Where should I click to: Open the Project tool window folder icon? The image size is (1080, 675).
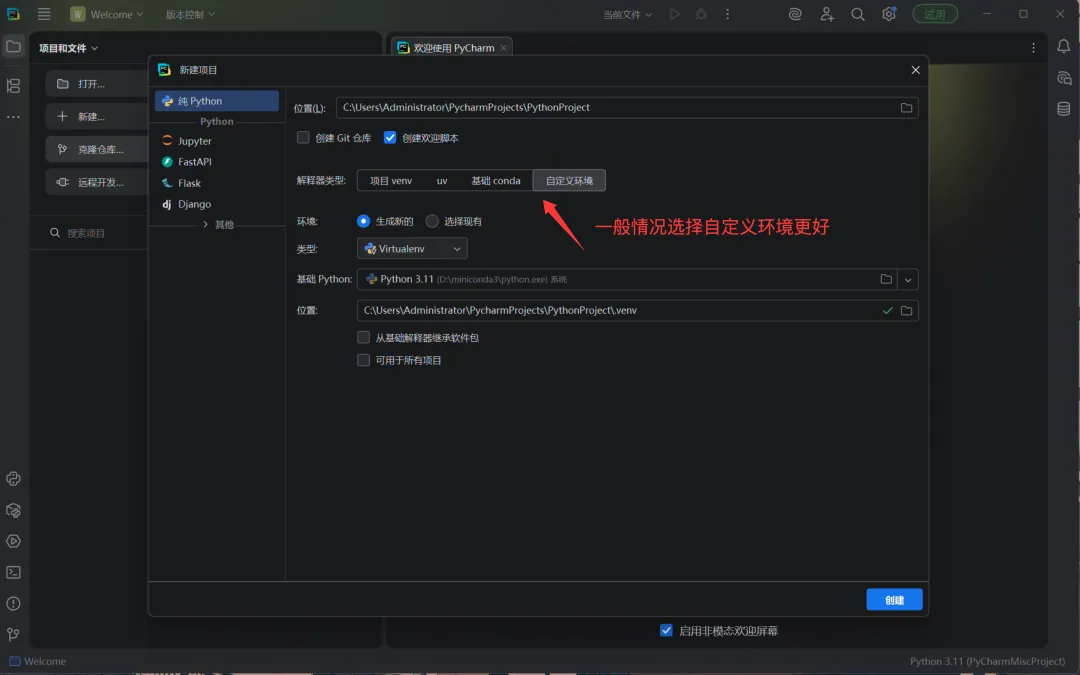13,47
